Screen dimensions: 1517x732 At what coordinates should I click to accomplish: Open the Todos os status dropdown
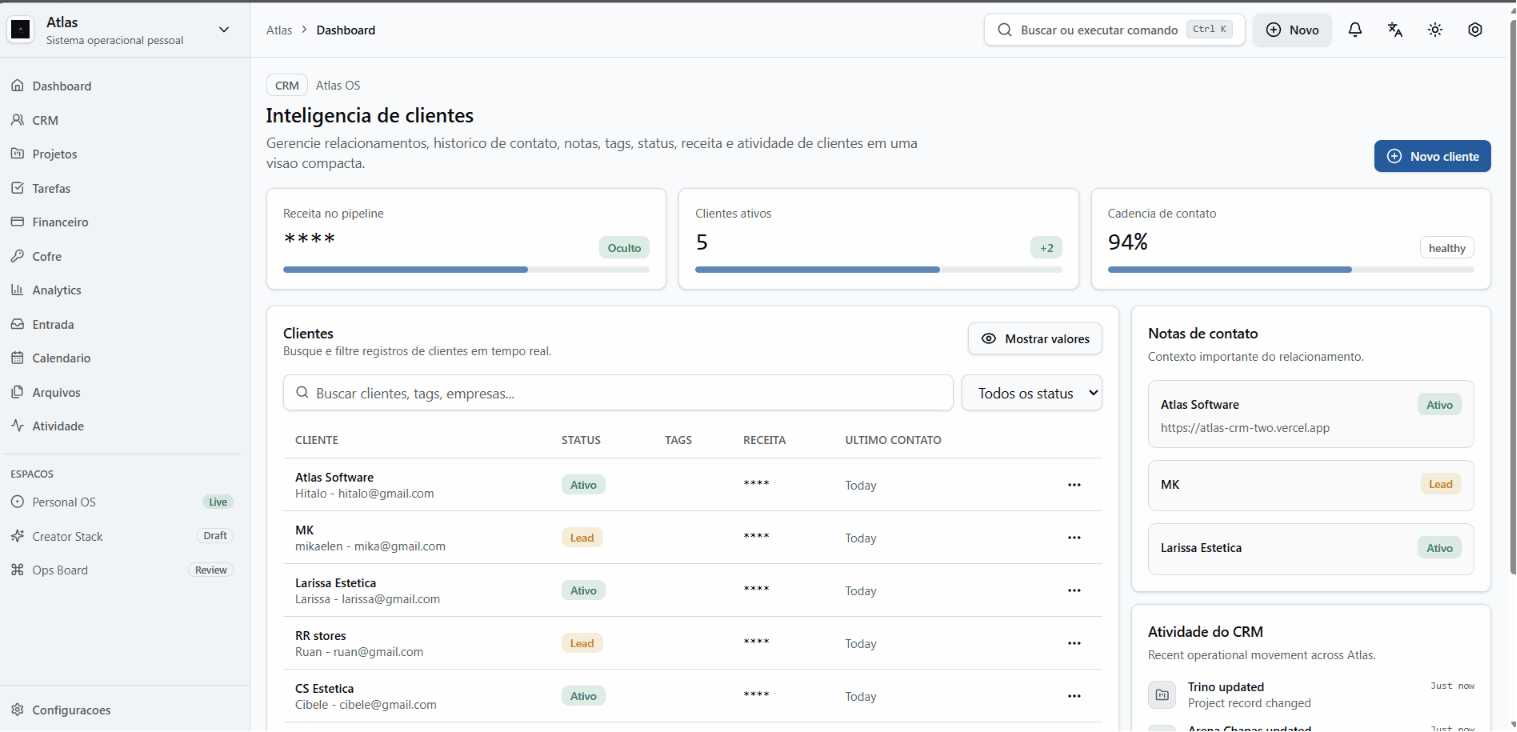pyautogui.click(x=1032, y=393)
